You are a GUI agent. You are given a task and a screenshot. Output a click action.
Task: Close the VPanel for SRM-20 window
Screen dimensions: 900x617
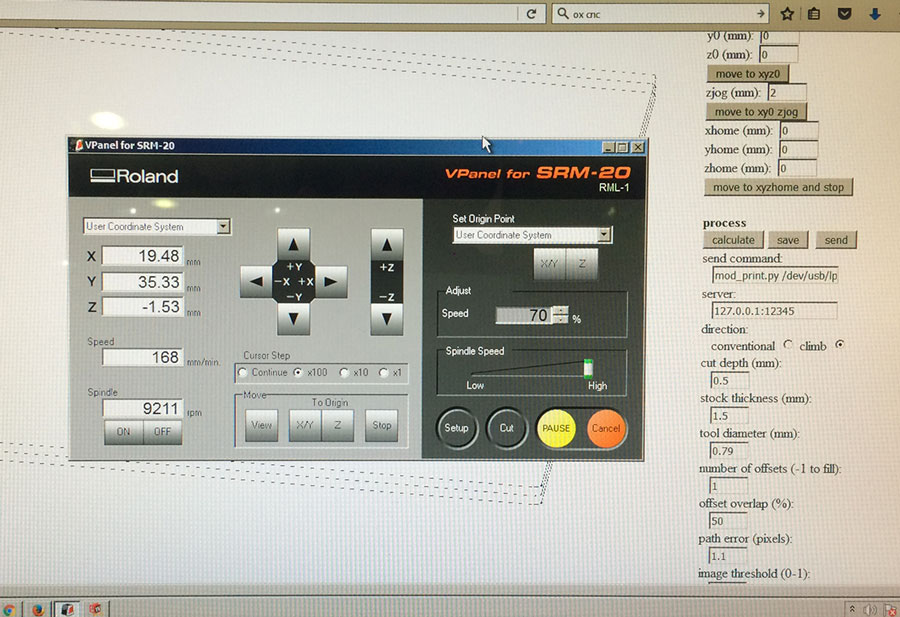click(638, 148)
